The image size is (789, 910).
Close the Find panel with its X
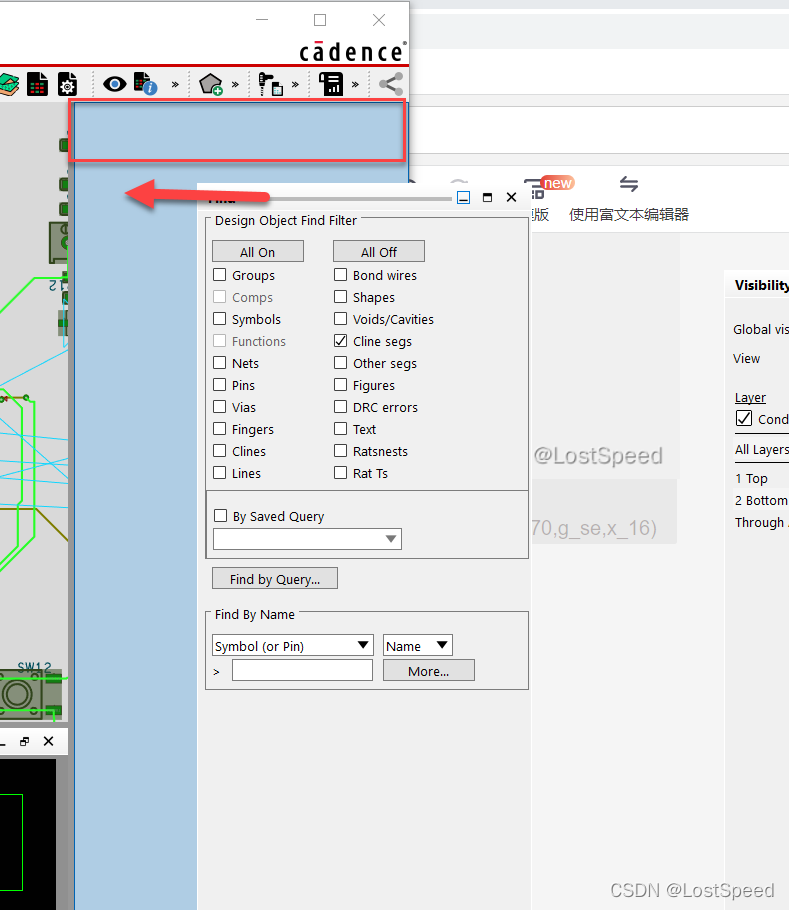pyautogui.click(x=511, y=197)
